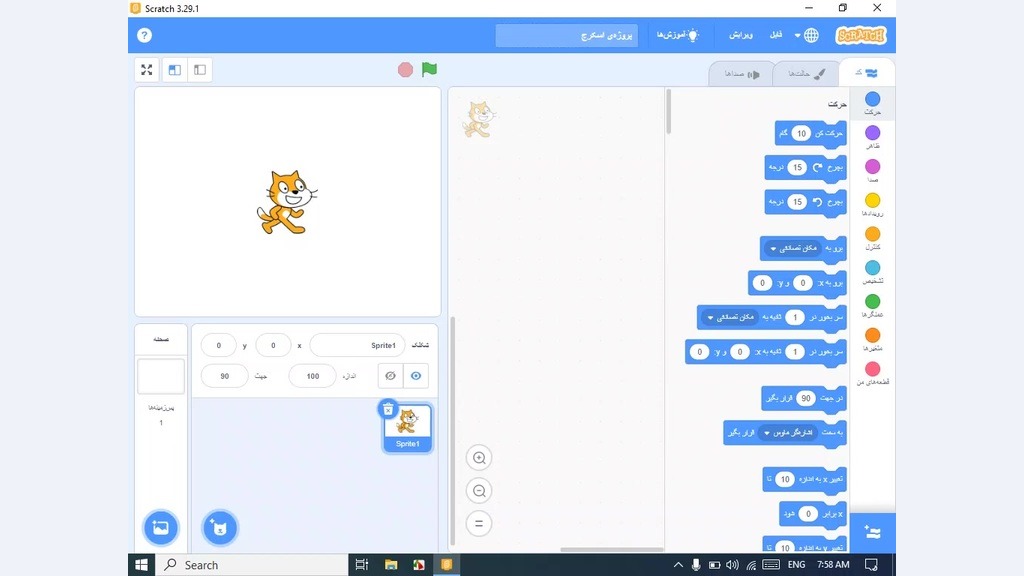Select the blue Motion category circle
The width and height of the screenshot is (1024, 576).
click(872, 99)
